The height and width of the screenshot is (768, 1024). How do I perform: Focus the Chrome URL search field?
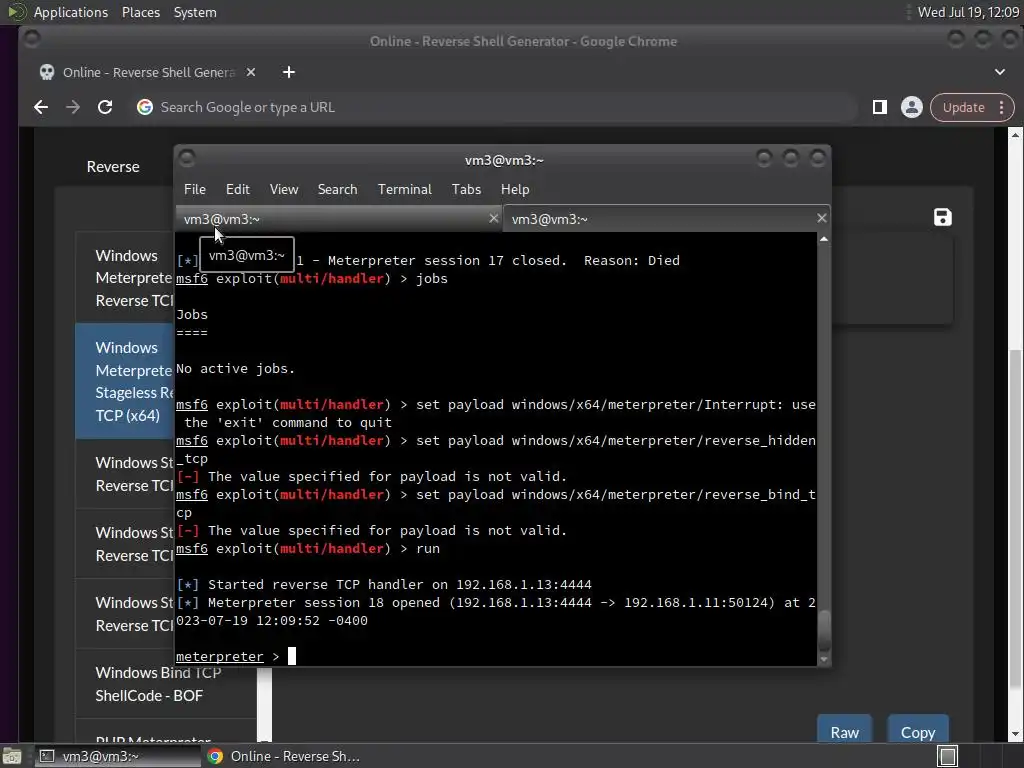click(x=496, y=107)
